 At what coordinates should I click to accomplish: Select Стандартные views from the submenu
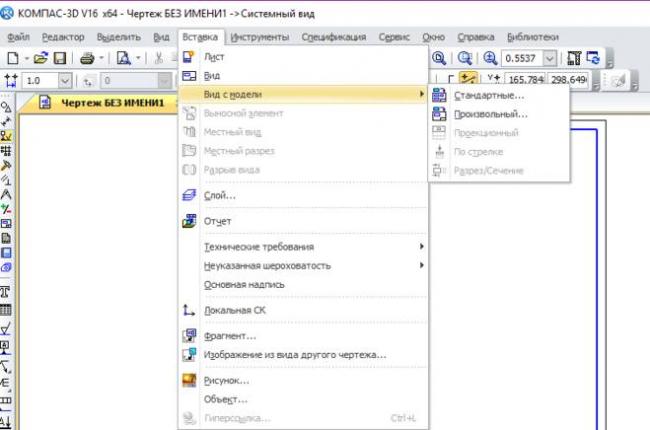tap(488, 95)
